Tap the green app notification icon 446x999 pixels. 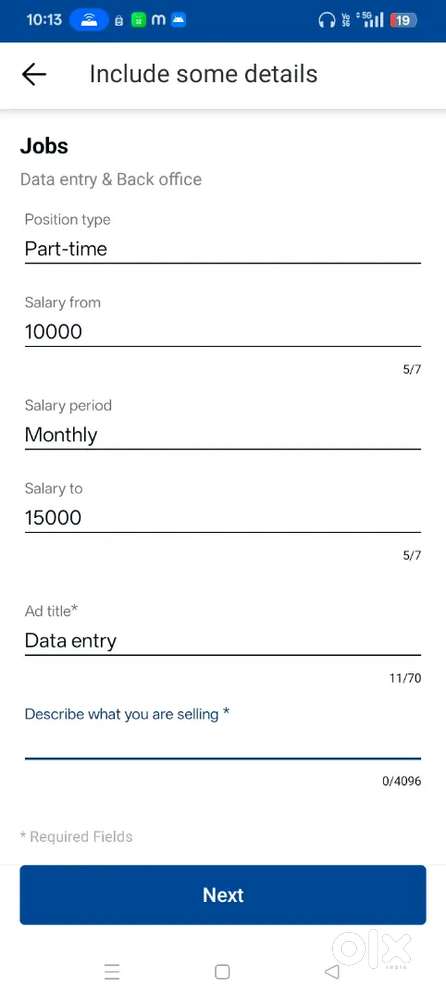(x=138, y=20)
